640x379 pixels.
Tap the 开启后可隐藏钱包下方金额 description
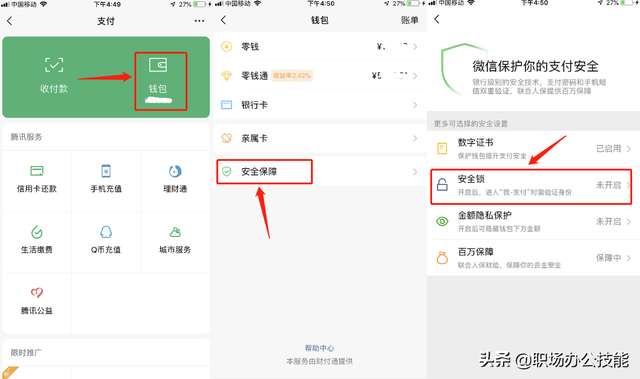(499, 228)
